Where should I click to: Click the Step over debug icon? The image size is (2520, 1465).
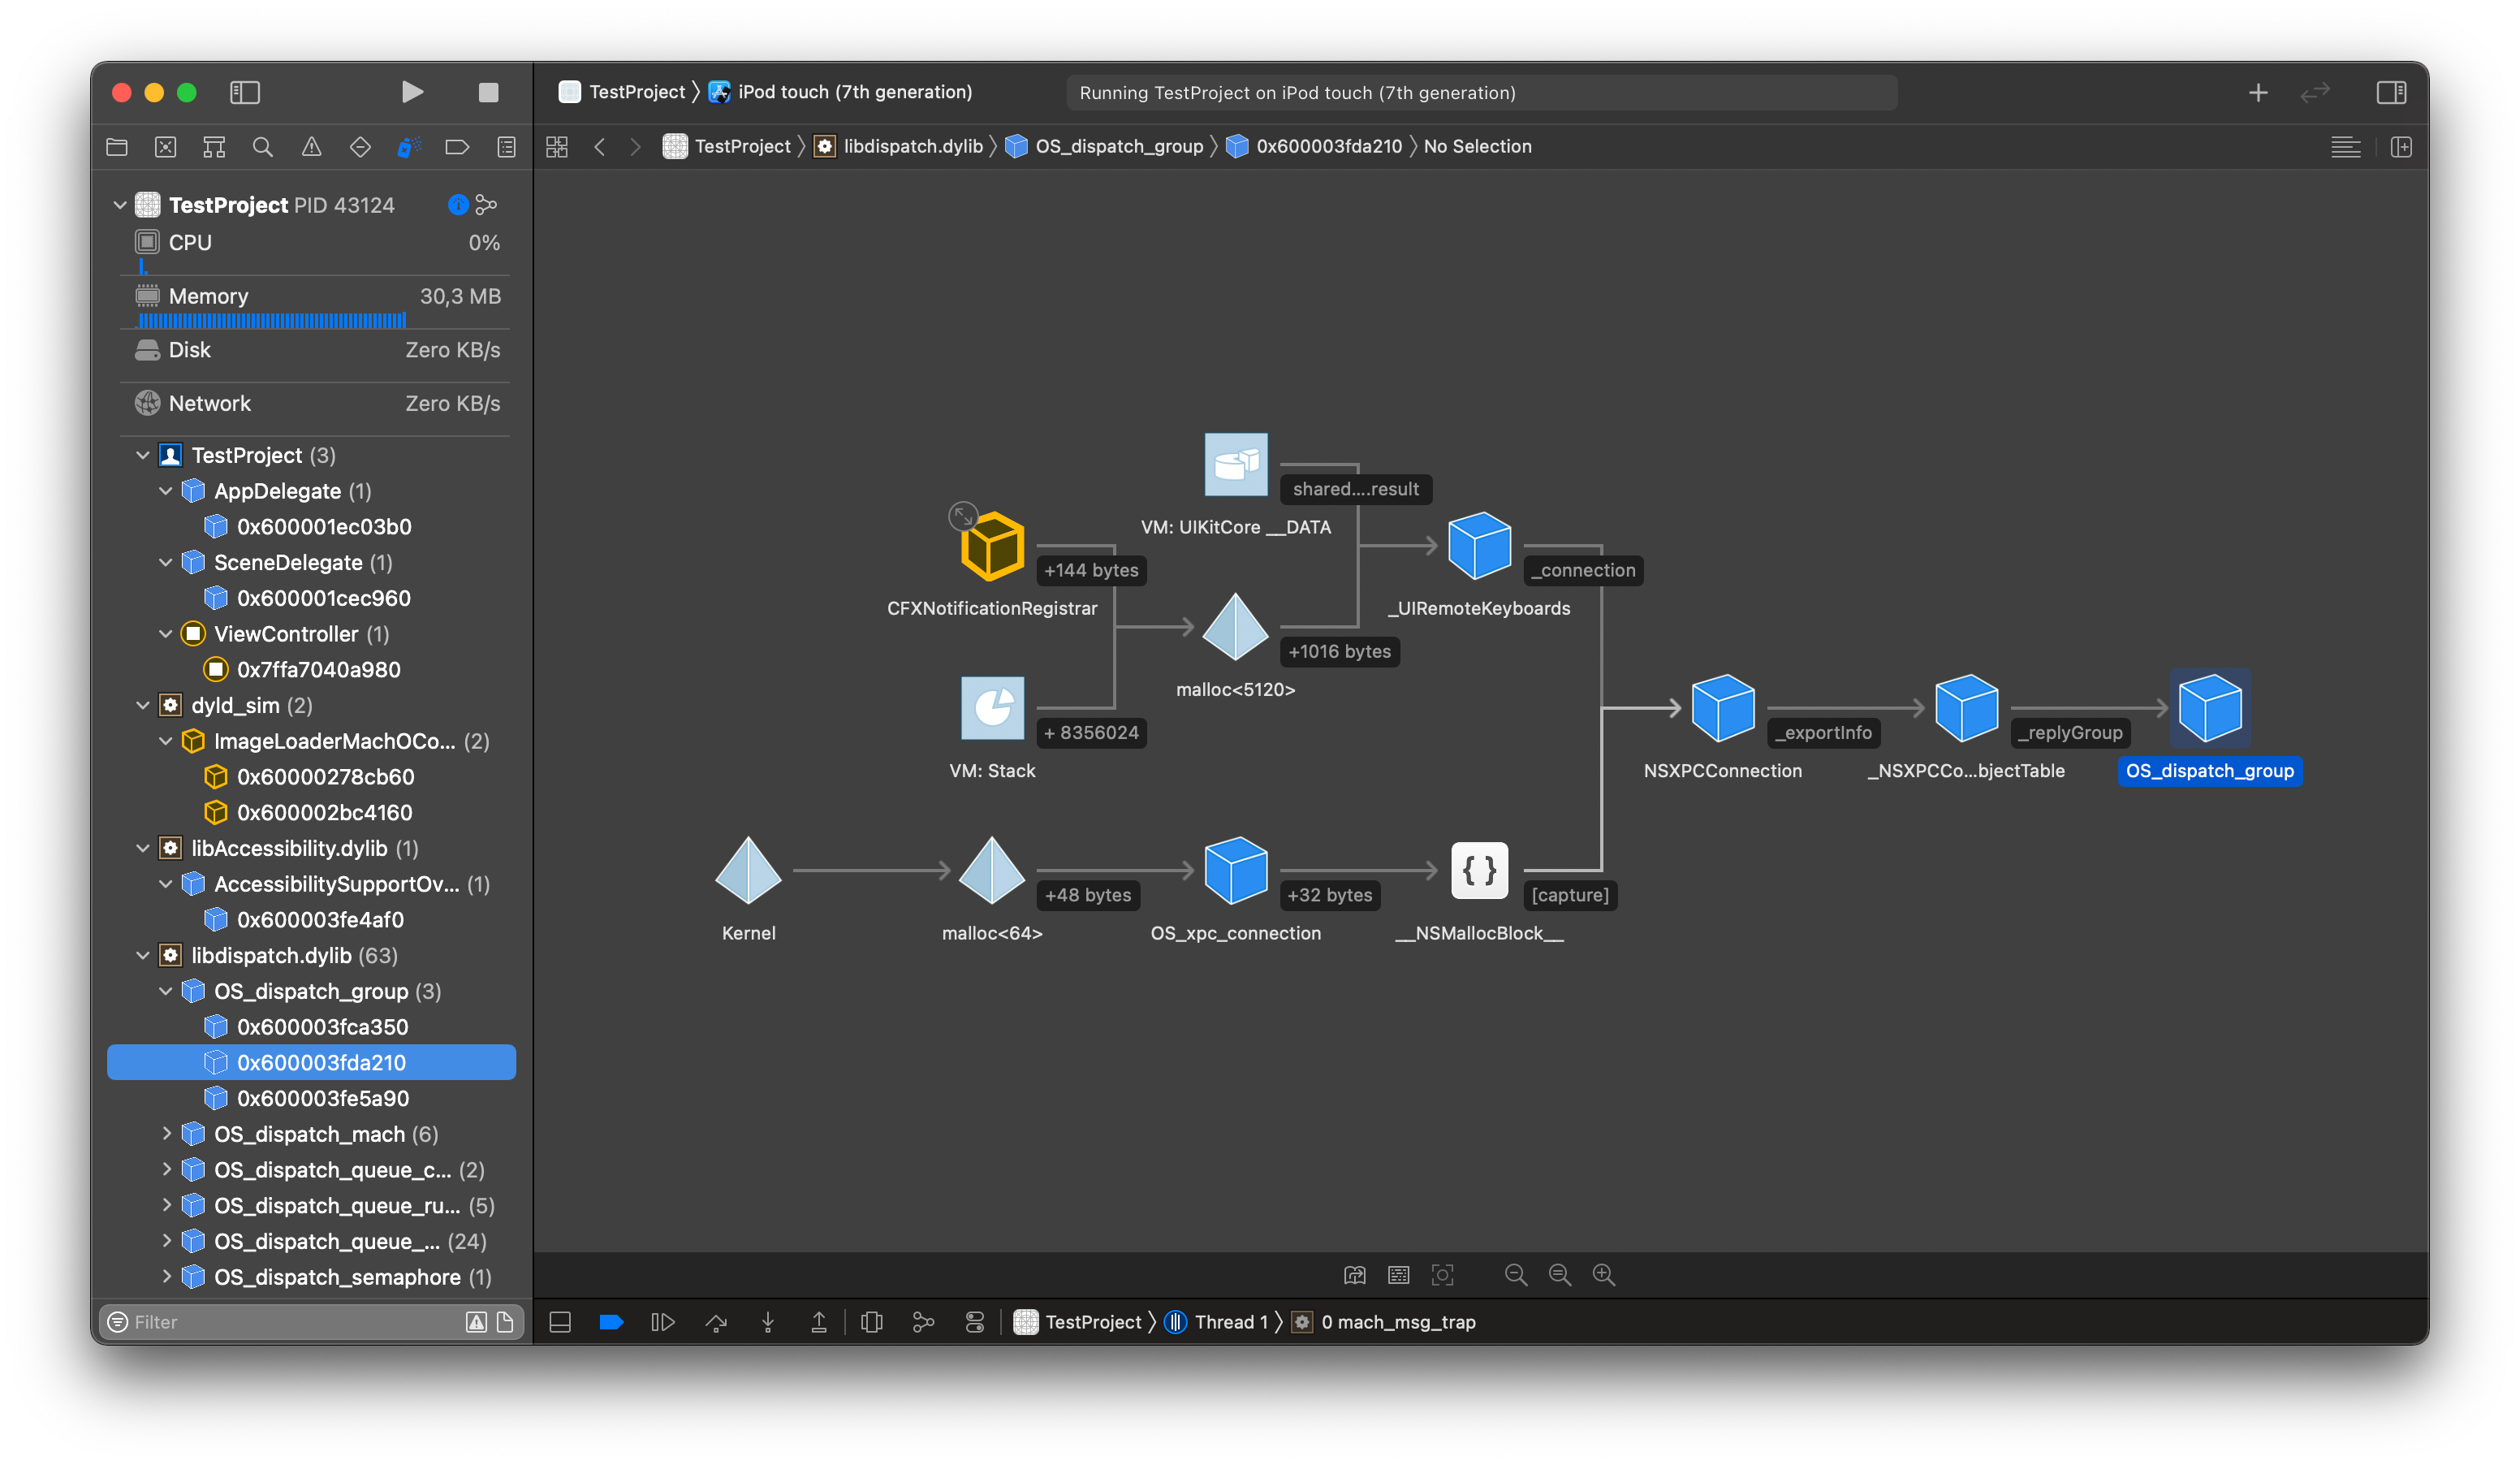(x=716, y=1322)
